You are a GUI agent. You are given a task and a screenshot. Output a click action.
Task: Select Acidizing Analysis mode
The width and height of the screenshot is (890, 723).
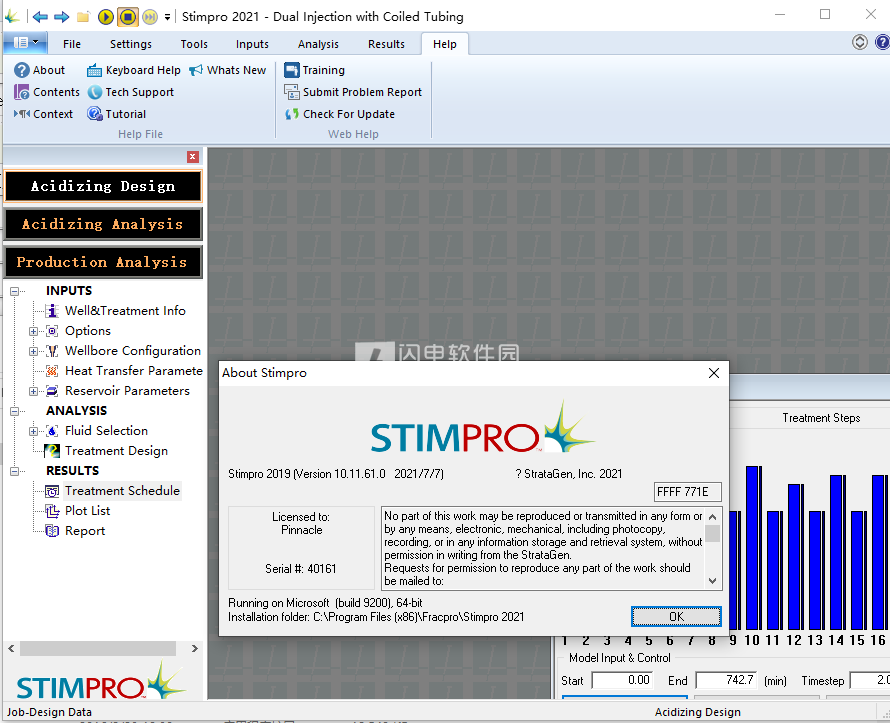tap(103, 224)
